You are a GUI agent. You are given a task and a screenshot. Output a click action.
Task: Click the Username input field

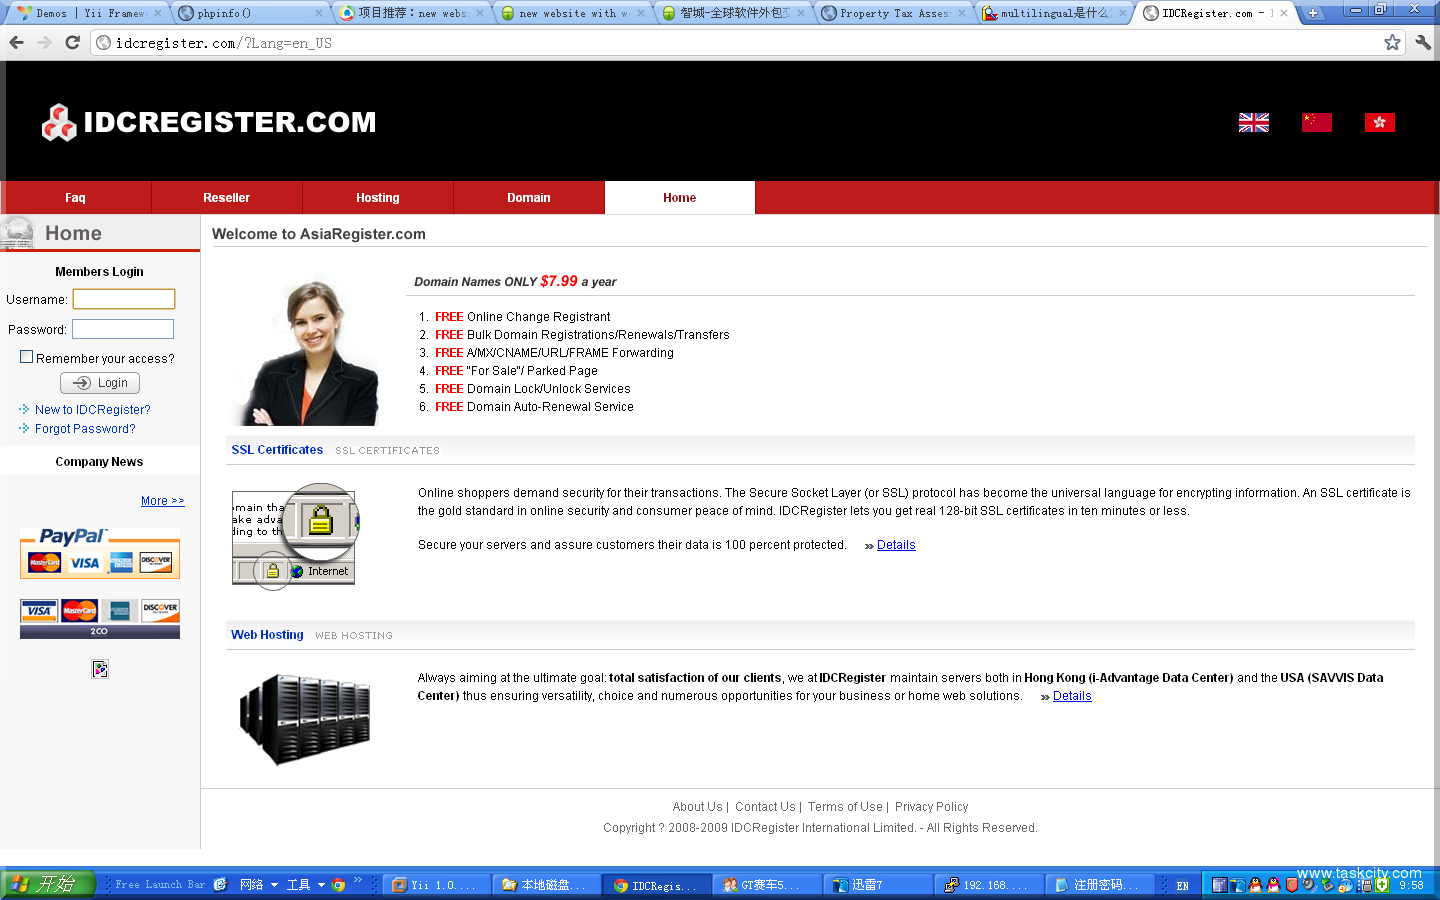tap(124, 299)
